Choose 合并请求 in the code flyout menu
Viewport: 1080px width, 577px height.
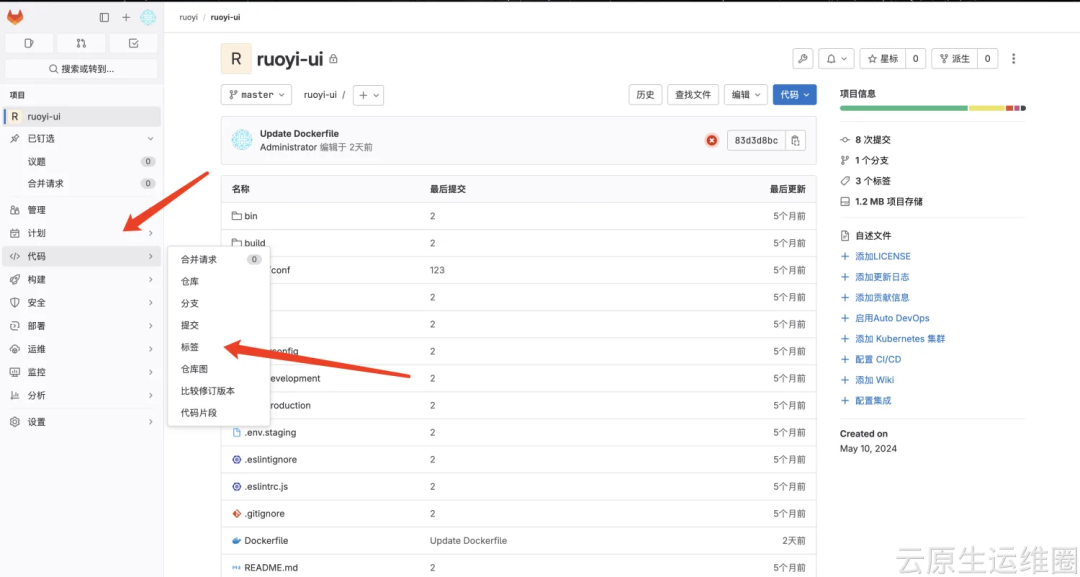click(220, 260)
